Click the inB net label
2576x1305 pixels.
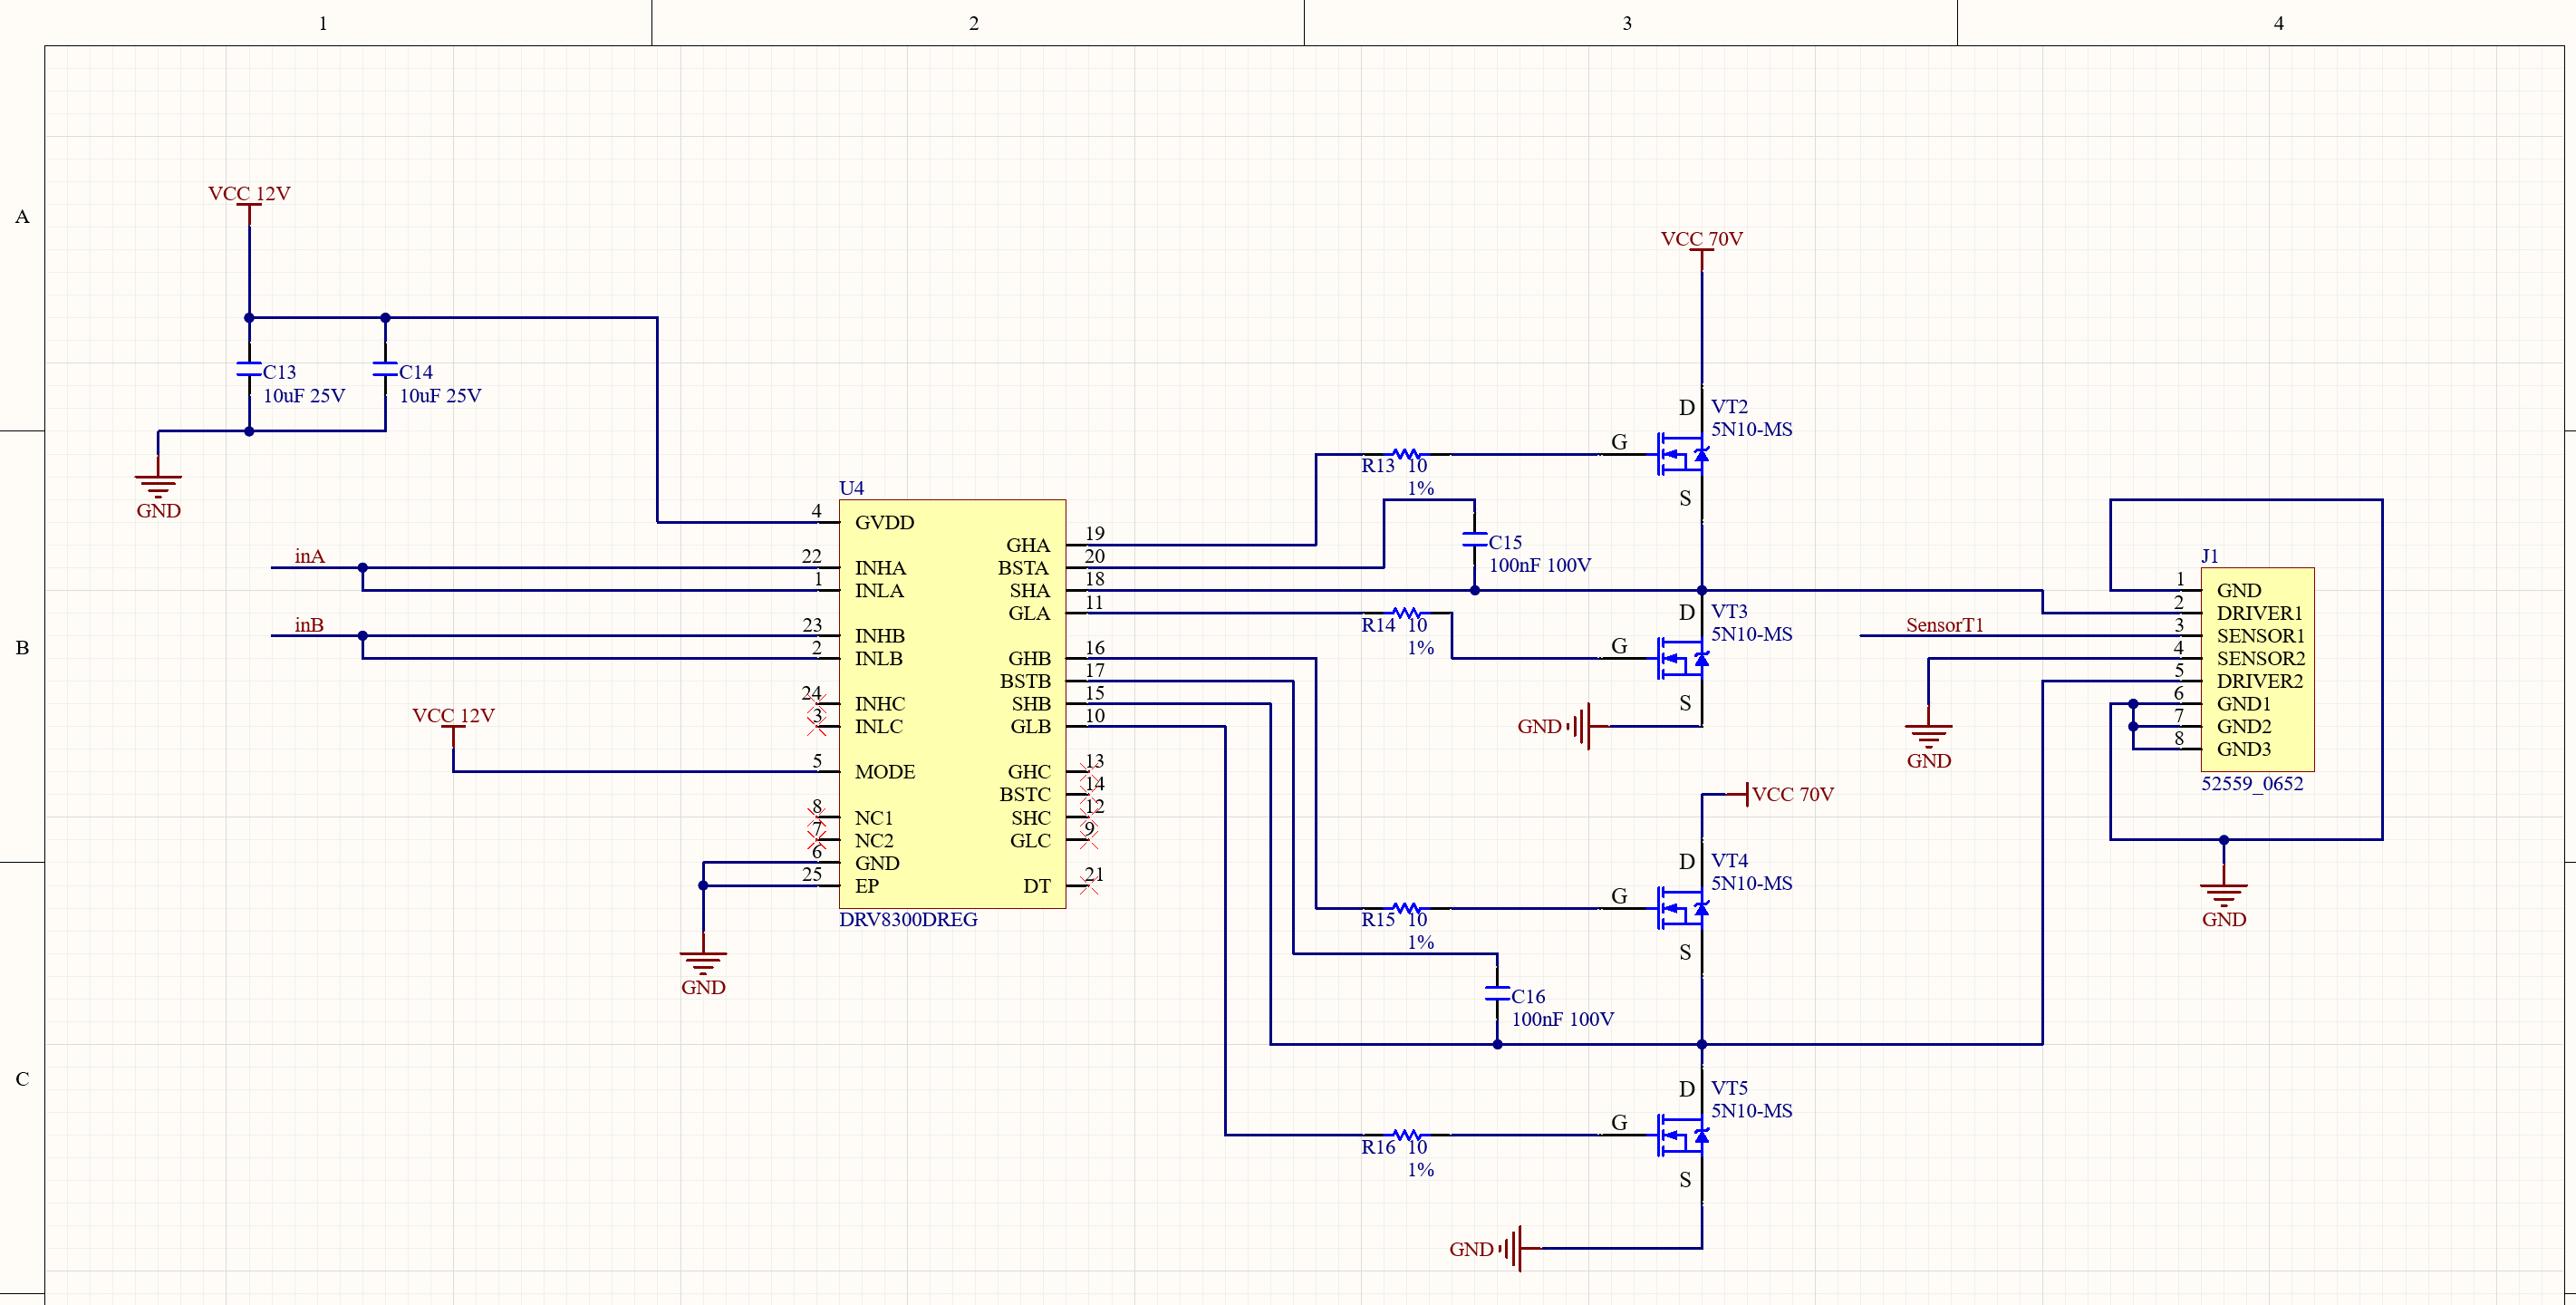(x=309, y=625)
